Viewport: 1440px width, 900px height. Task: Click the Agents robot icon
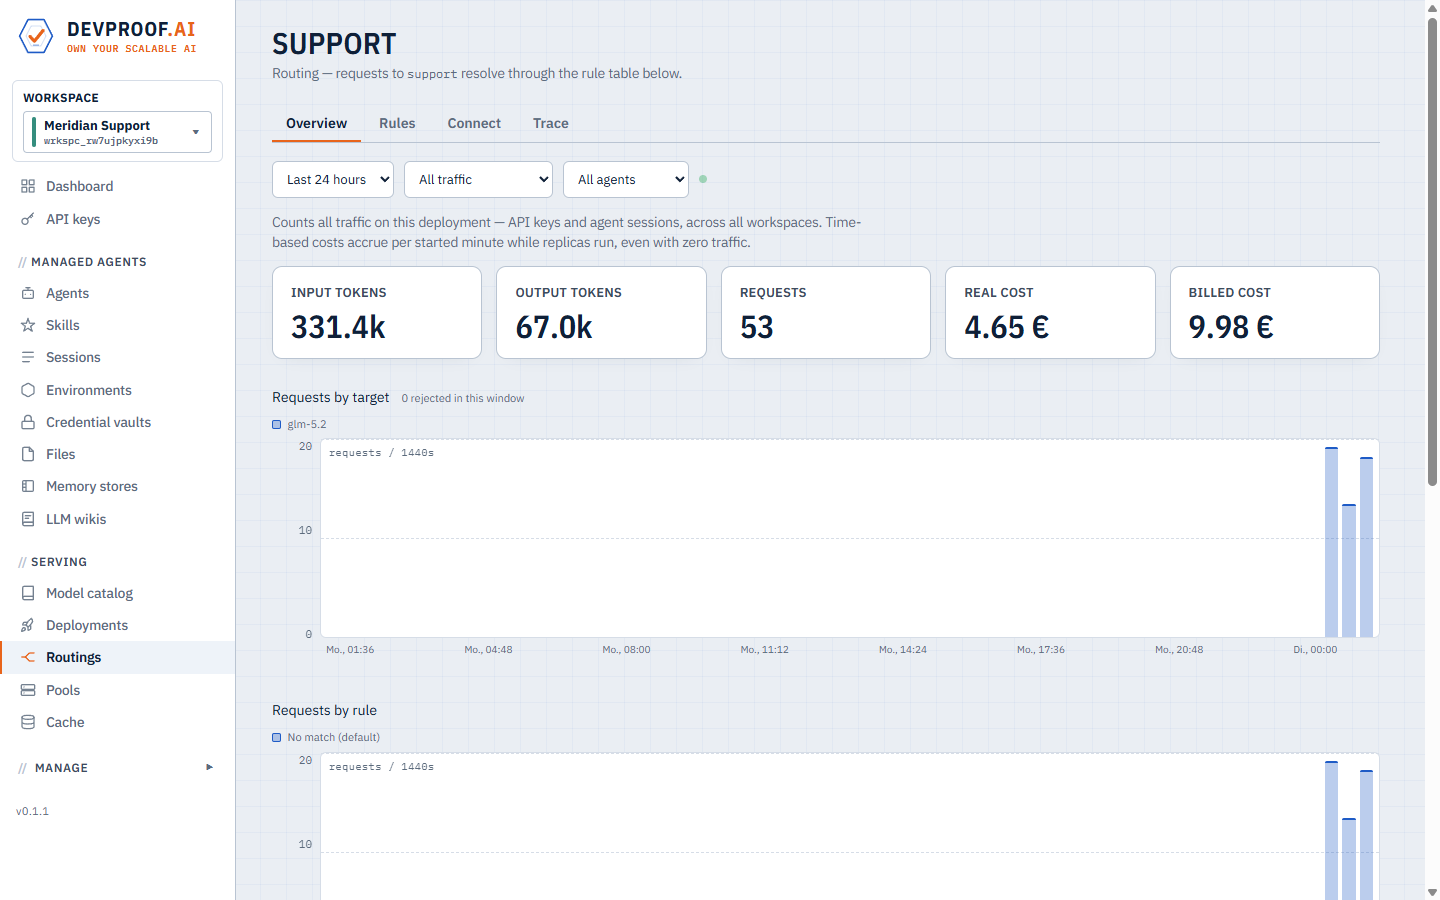(28, 293)
